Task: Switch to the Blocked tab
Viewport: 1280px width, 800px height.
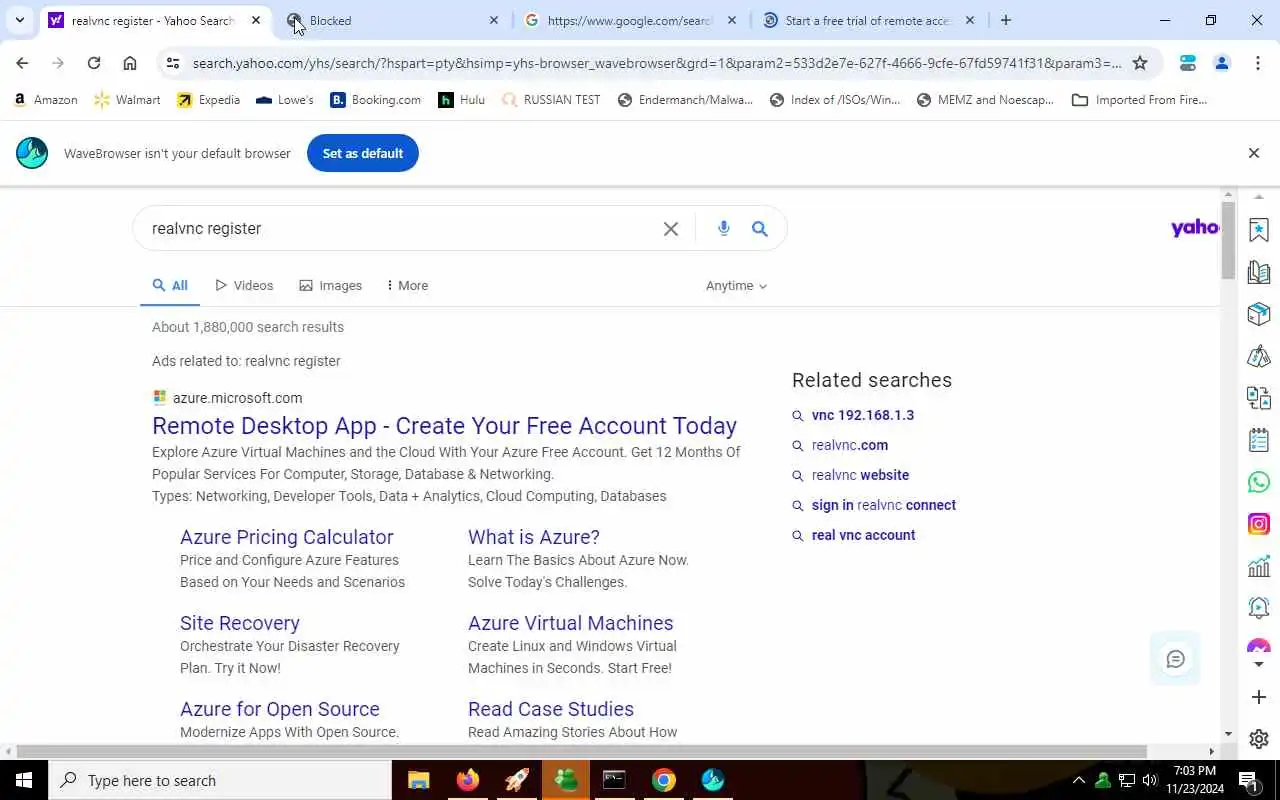Action: (392, 20)
